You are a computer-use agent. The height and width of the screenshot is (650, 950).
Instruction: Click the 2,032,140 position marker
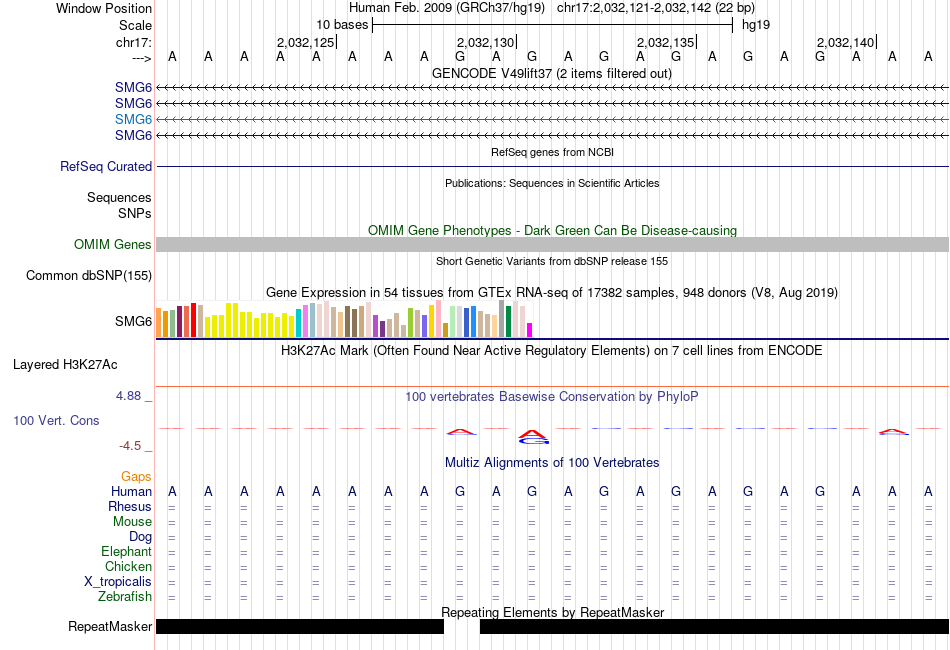pyautogui.click(x=846, y=42)
